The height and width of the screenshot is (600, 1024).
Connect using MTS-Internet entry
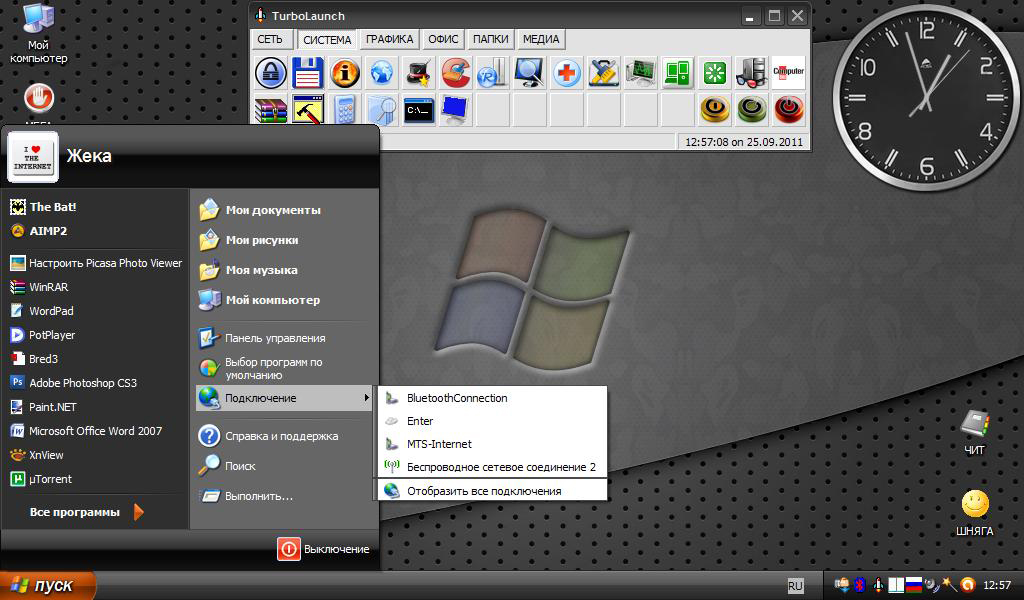click(492, 444)
